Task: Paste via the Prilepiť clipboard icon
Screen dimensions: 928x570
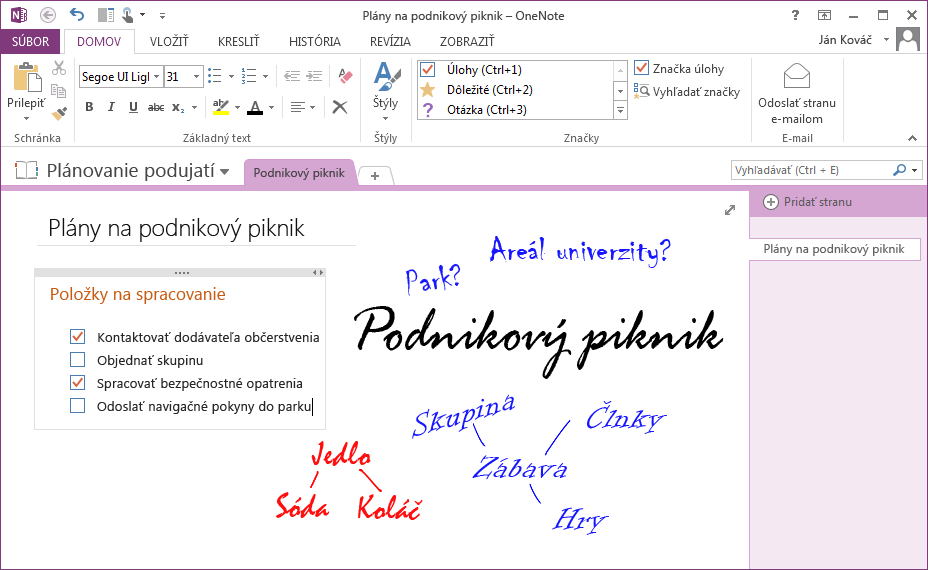Action: click(x=27, y=77)
